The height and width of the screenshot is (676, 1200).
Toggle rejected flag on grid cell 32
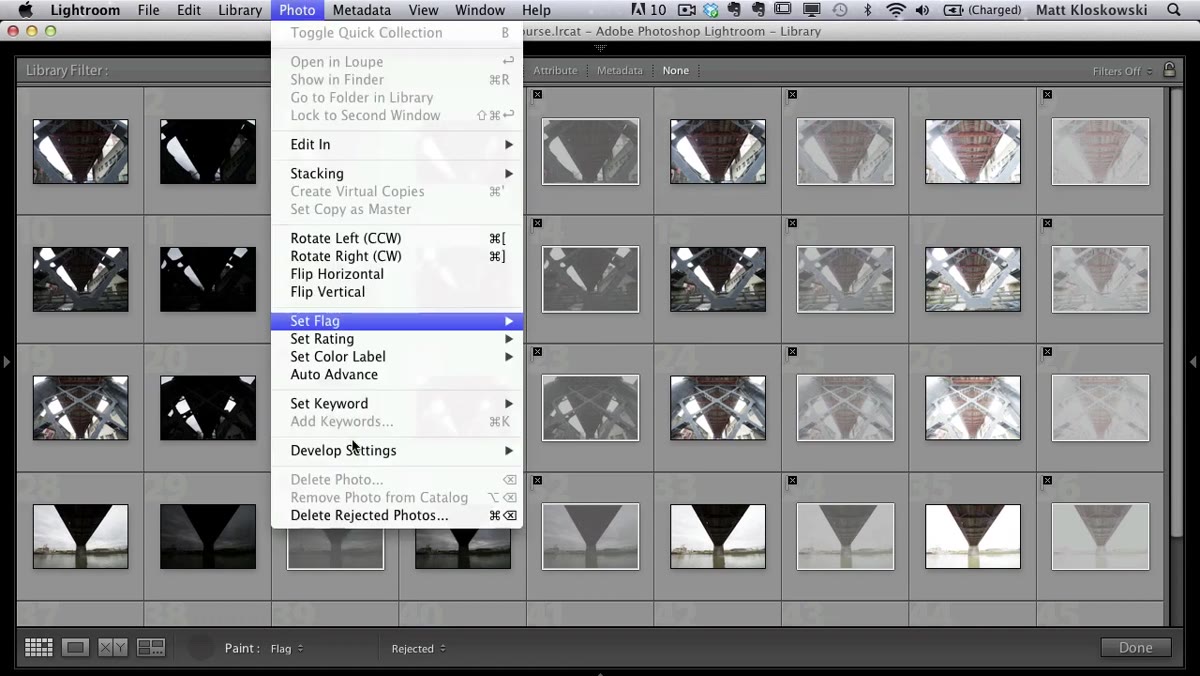[537, 480]
